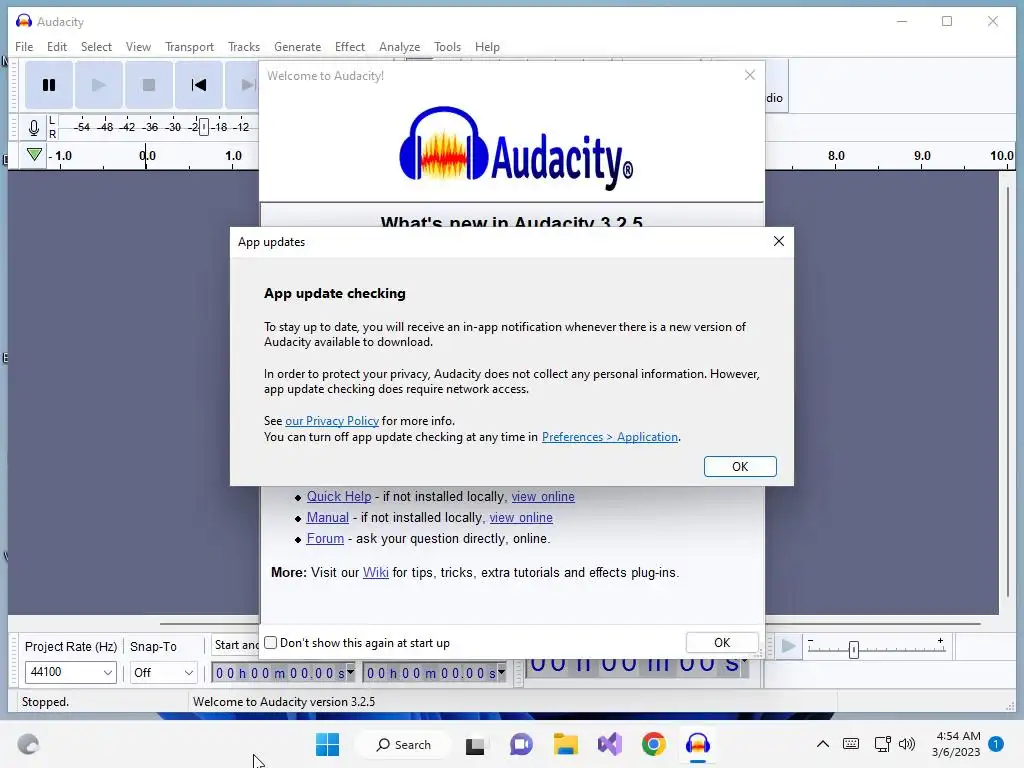Open the Effect menu

click(x=350, y=47)
